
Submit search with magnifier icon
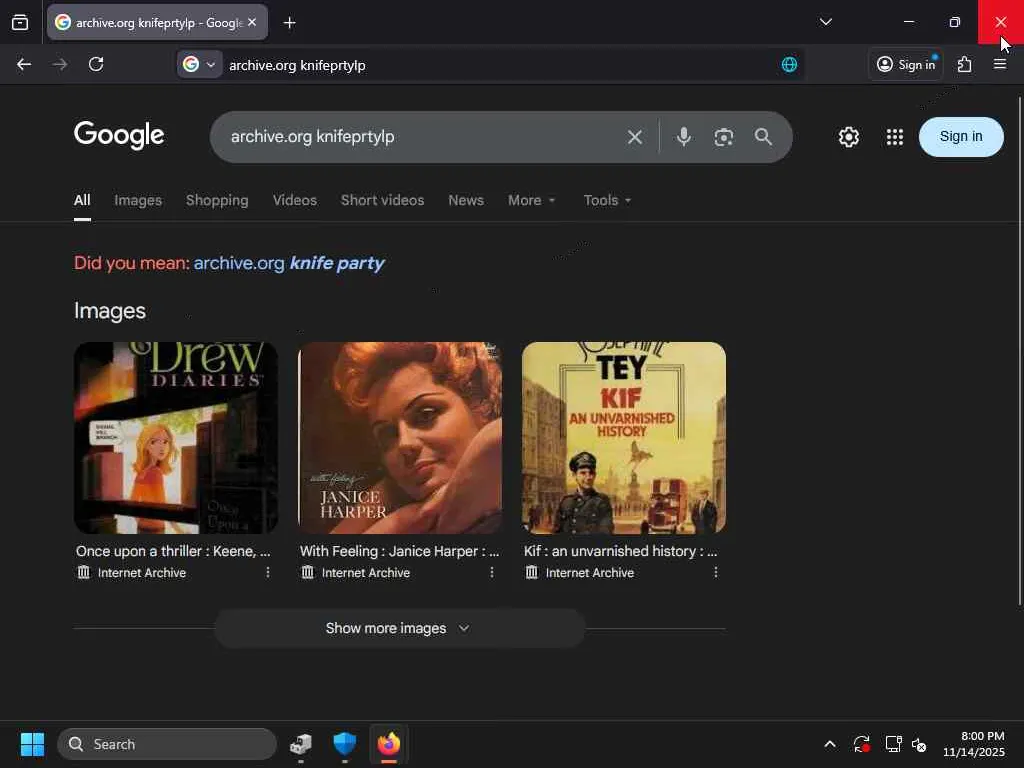763,136
